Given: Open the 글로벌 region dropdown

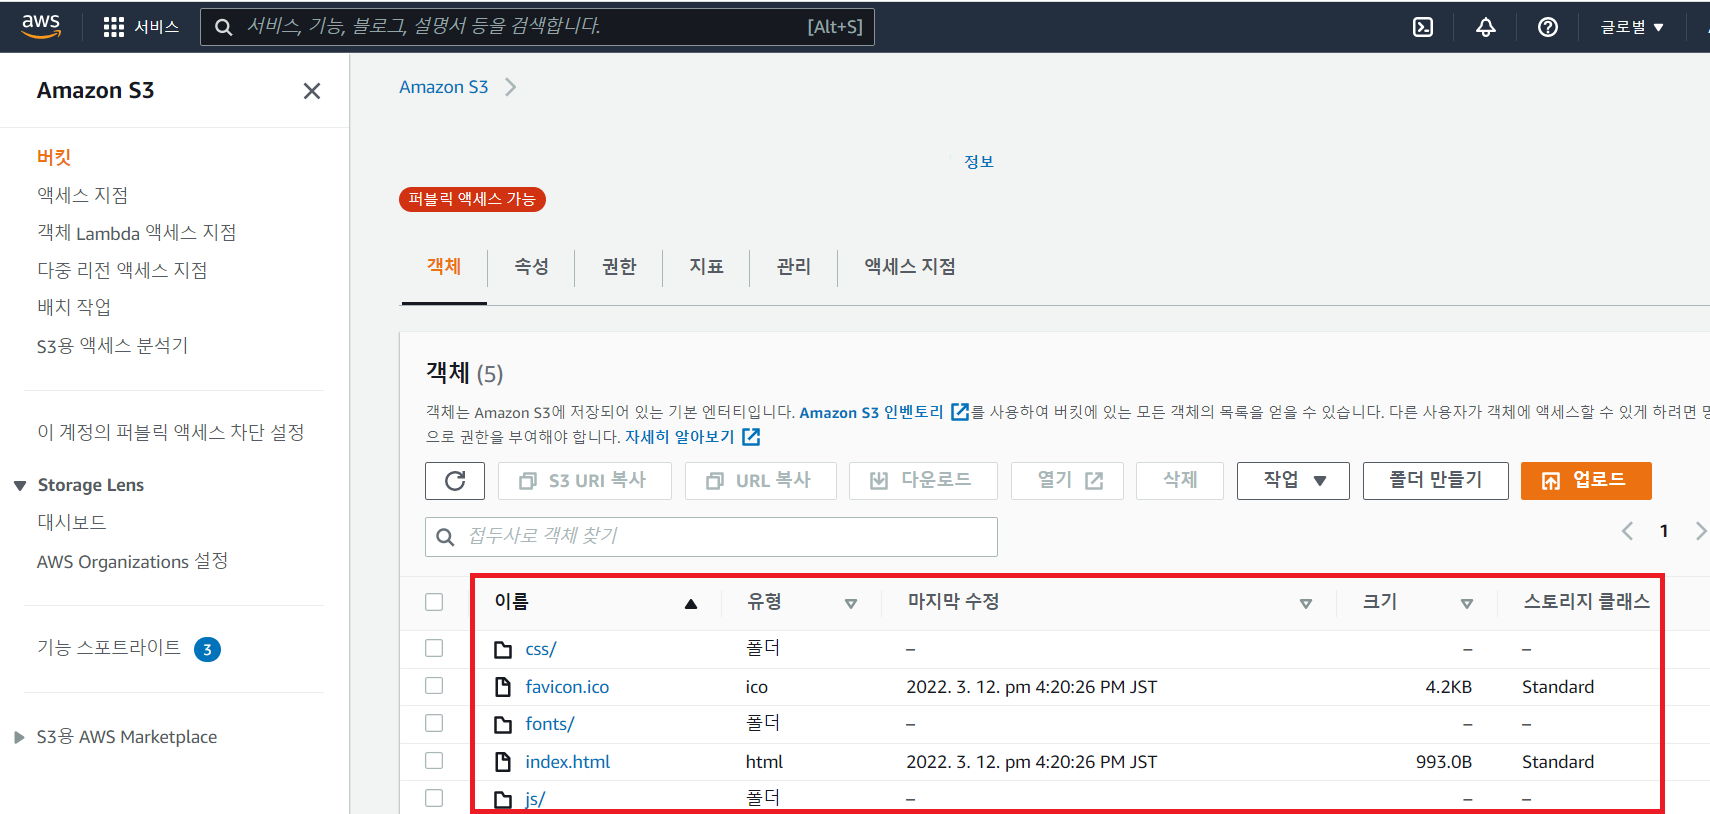Looking at the screenshot, I should [1632, 27].
